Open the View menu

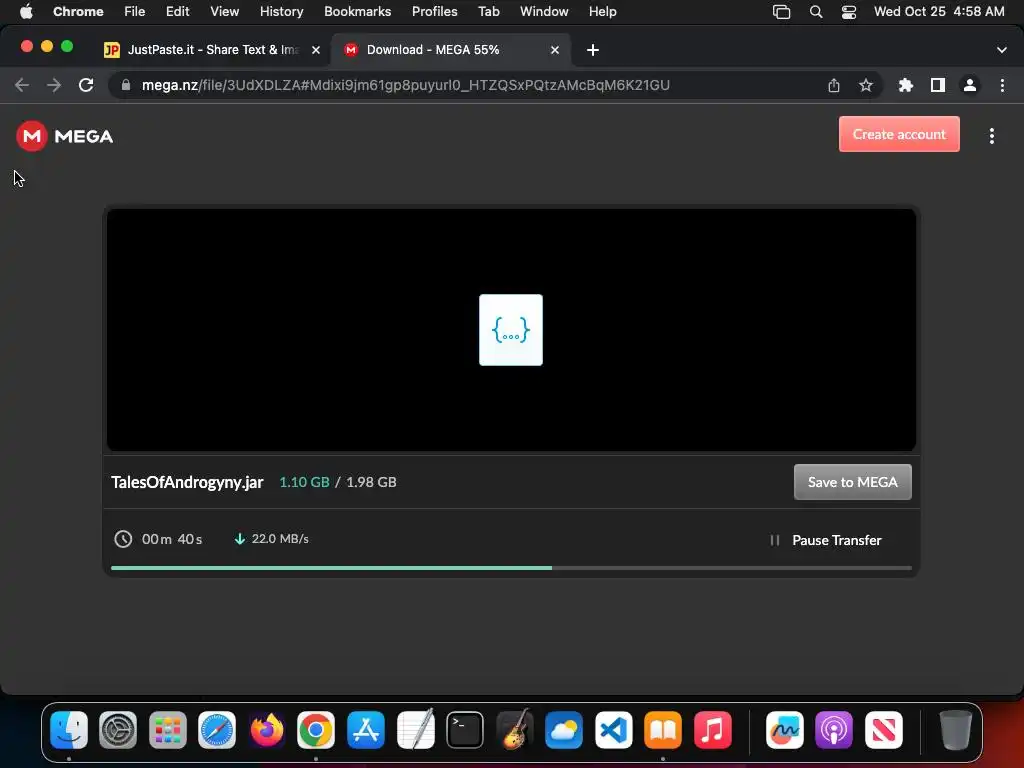(224, 11)
